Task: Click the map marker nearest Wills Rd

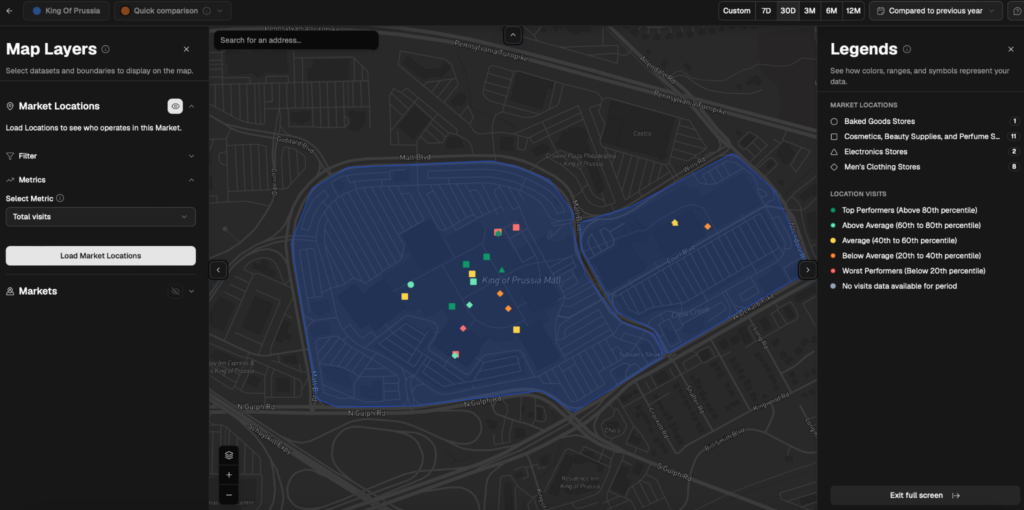Action: click(x=675, y=223)
